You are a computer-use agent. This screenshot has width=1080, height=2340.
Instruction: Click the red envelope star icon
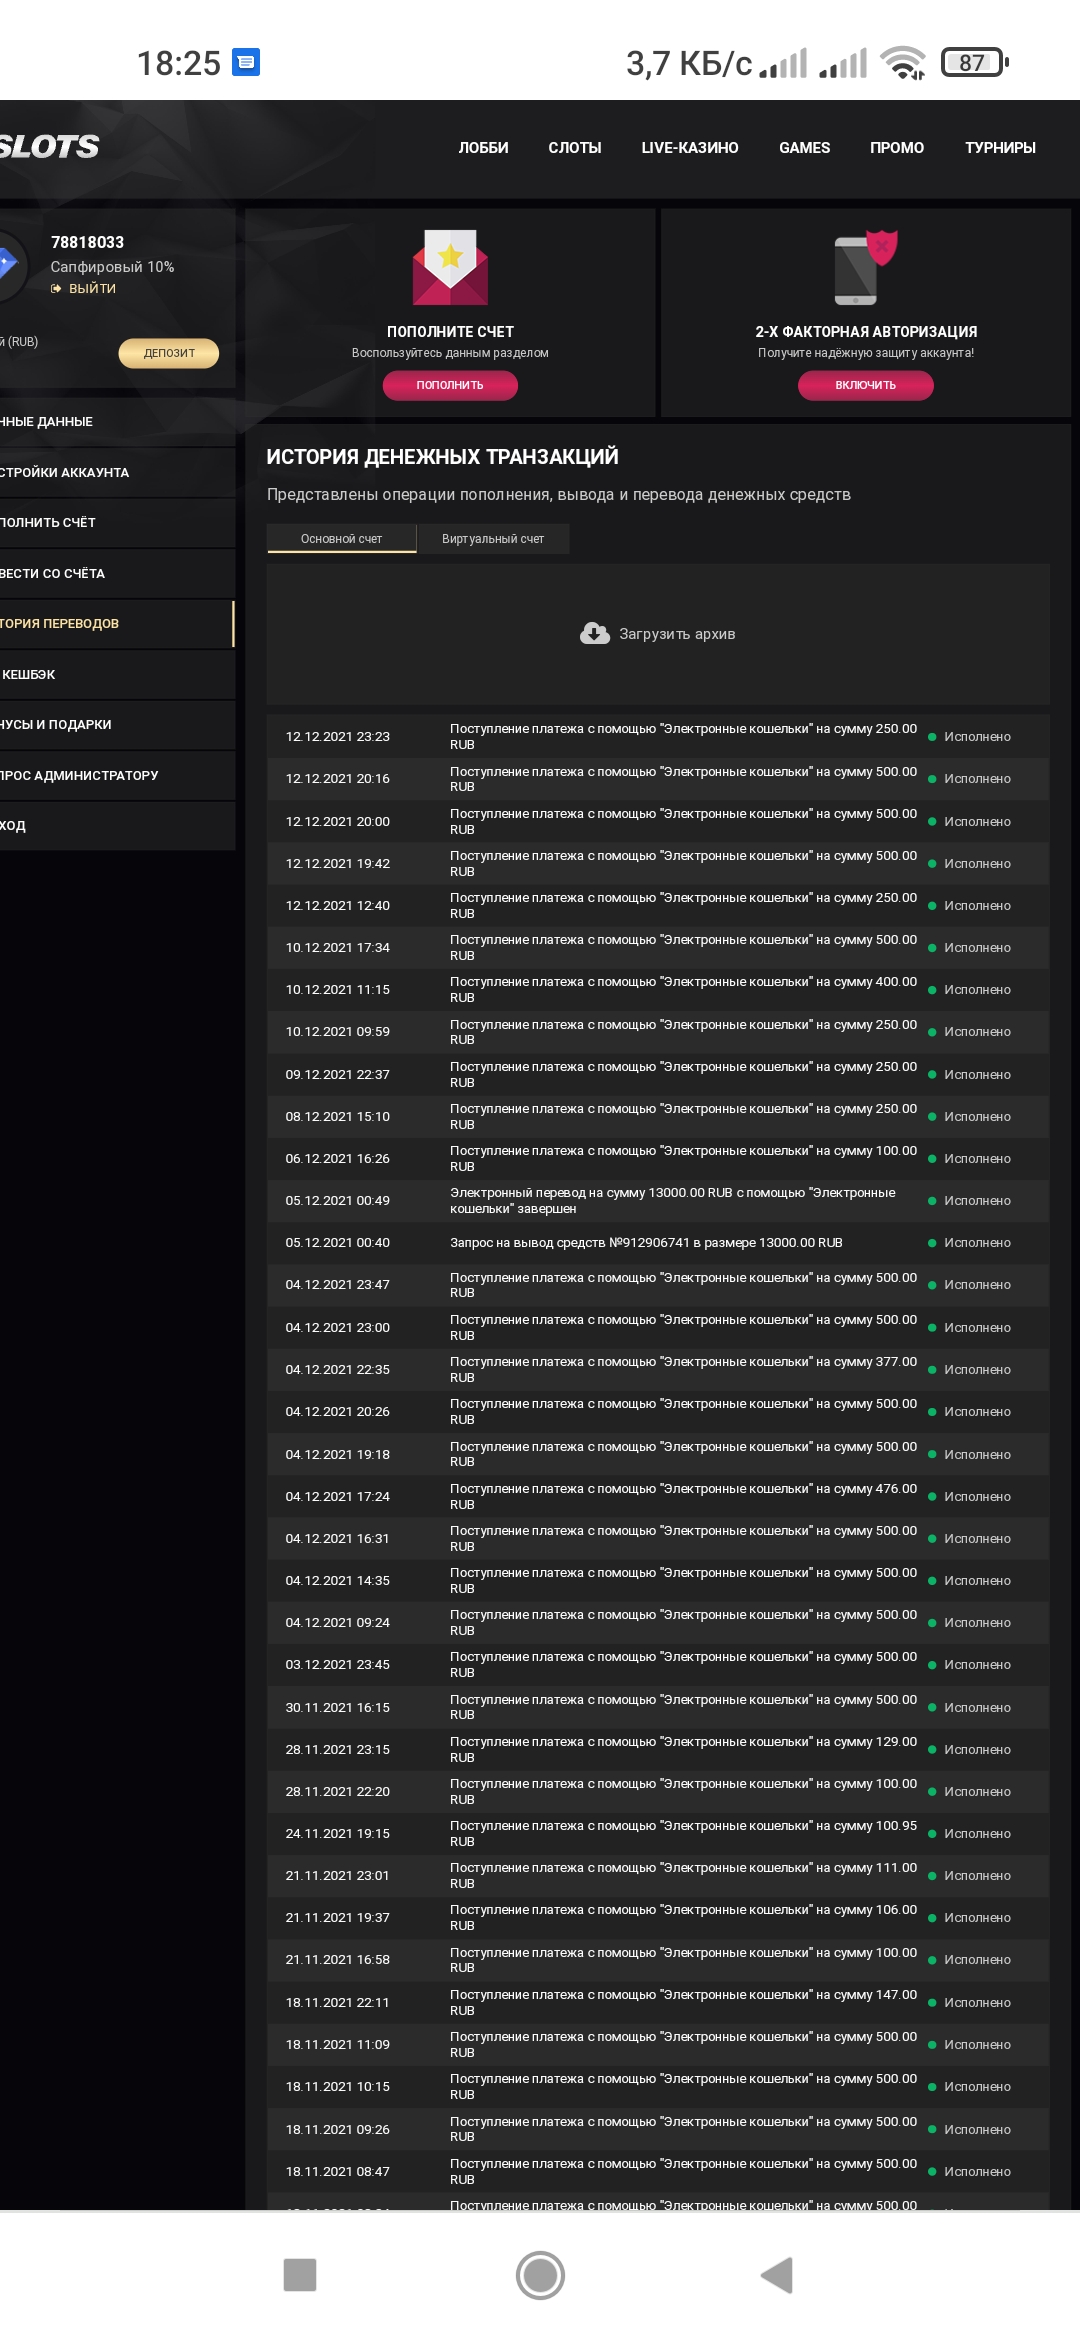(x=450, y=267)
